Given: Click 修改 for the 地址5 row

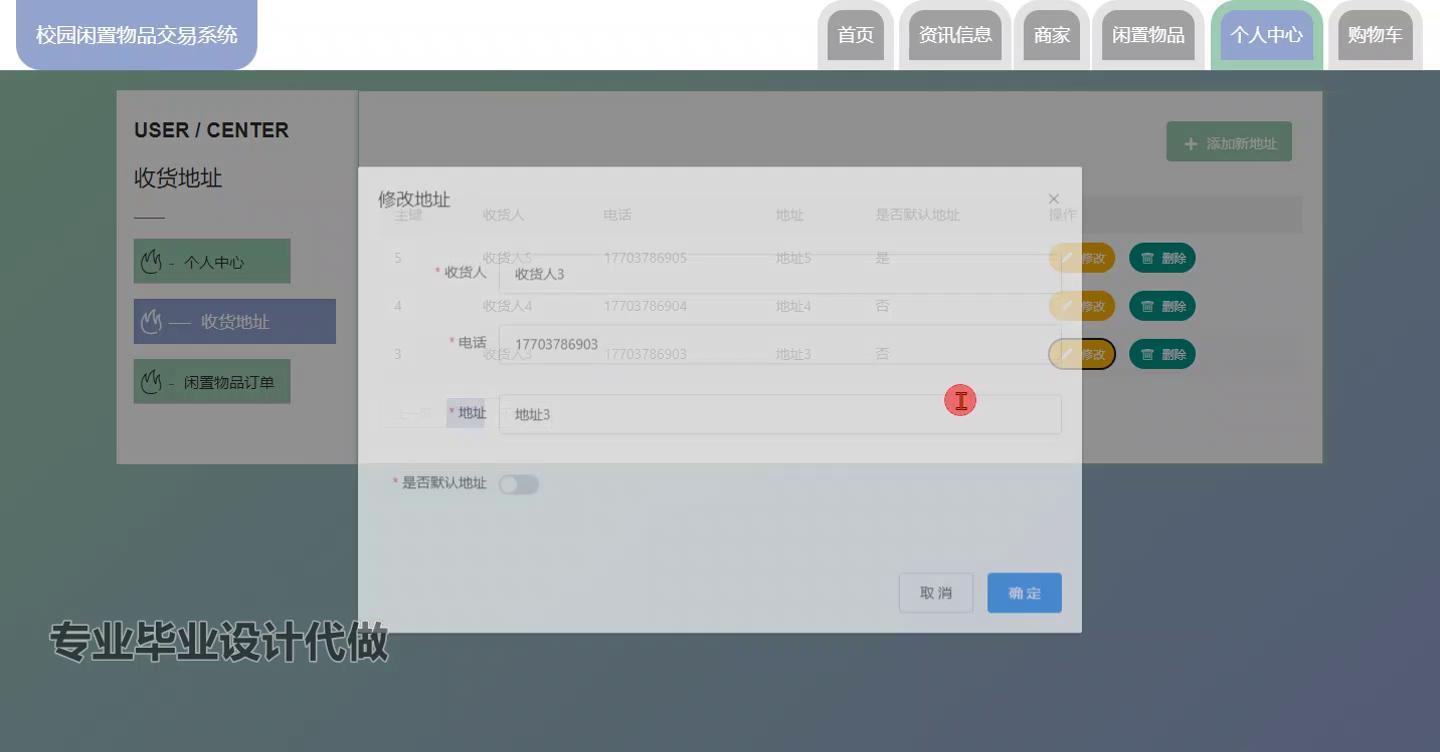Looking at the screenshot, I should click(1082, 258).
